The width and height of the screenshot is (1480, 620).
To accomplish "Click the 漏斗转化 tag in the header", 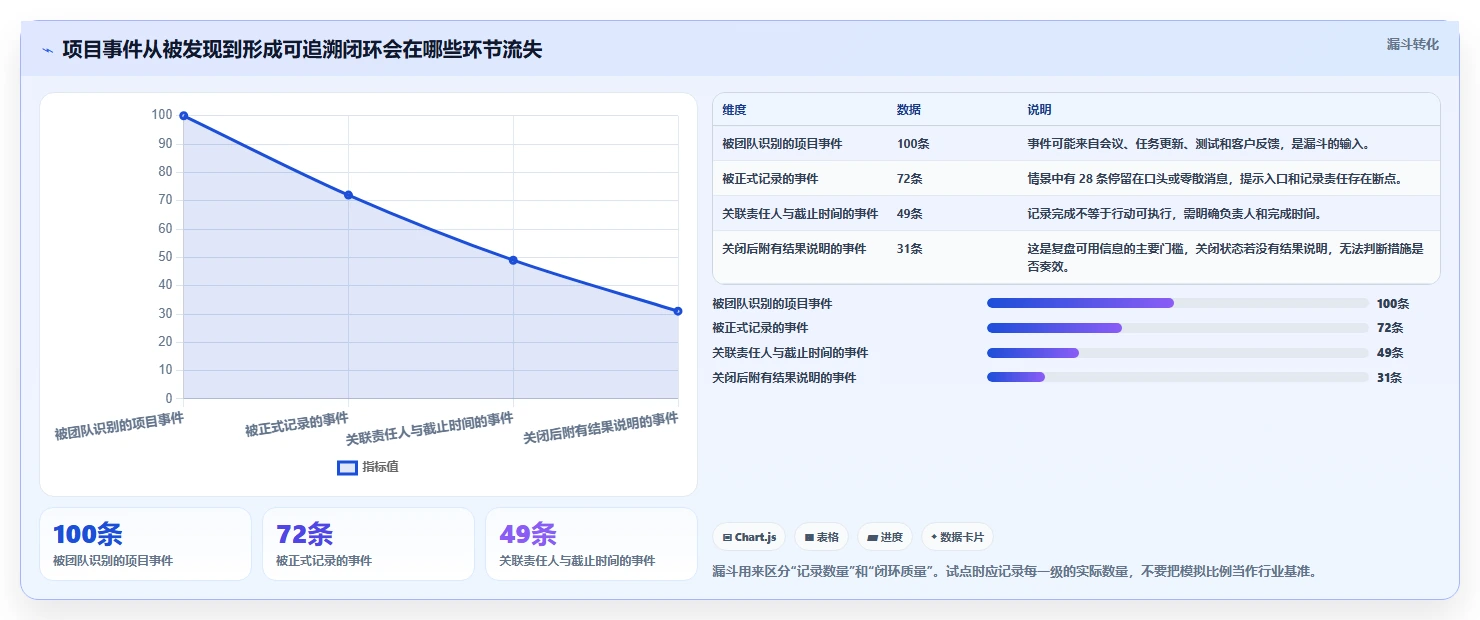I will point(1412,44).
